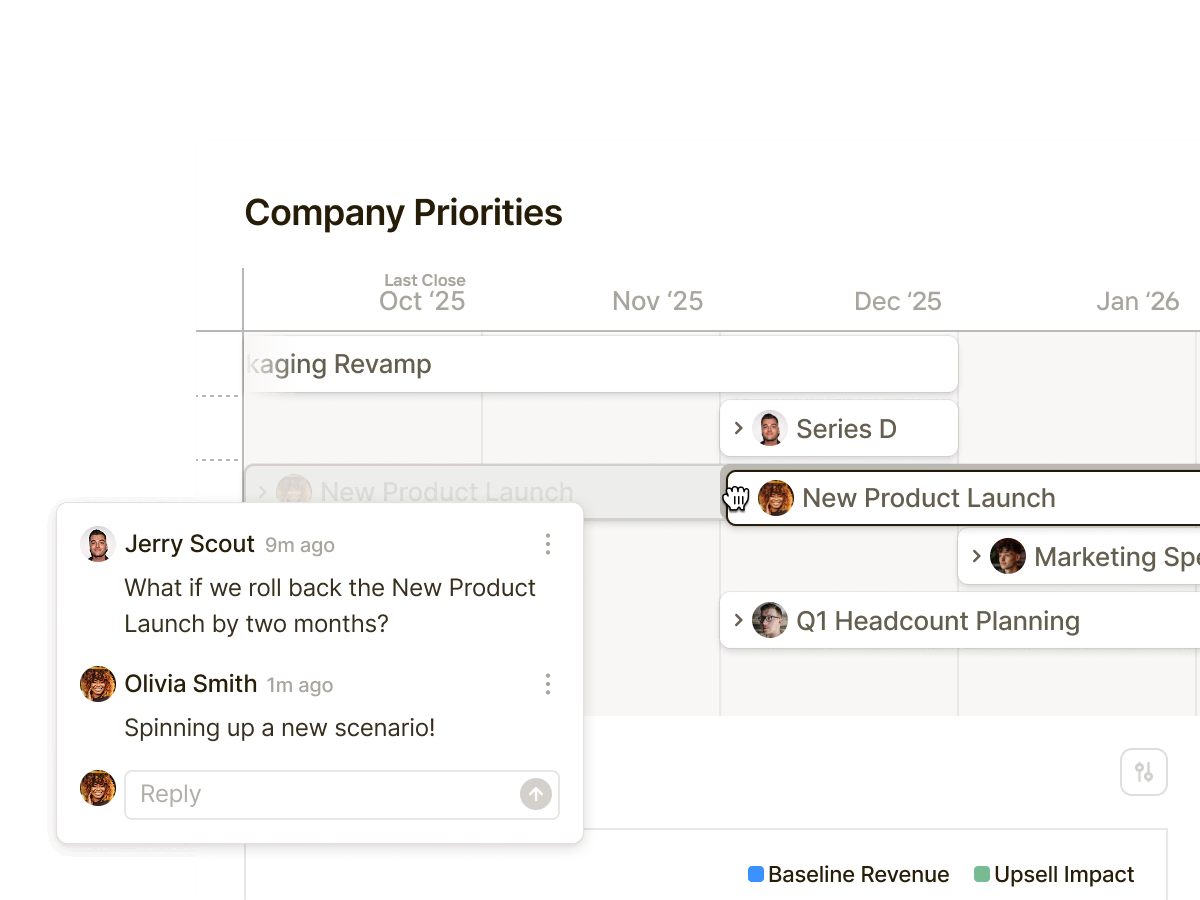
Task: Open the options menu on Olivia Smith's comment
Action: [548, 684]
